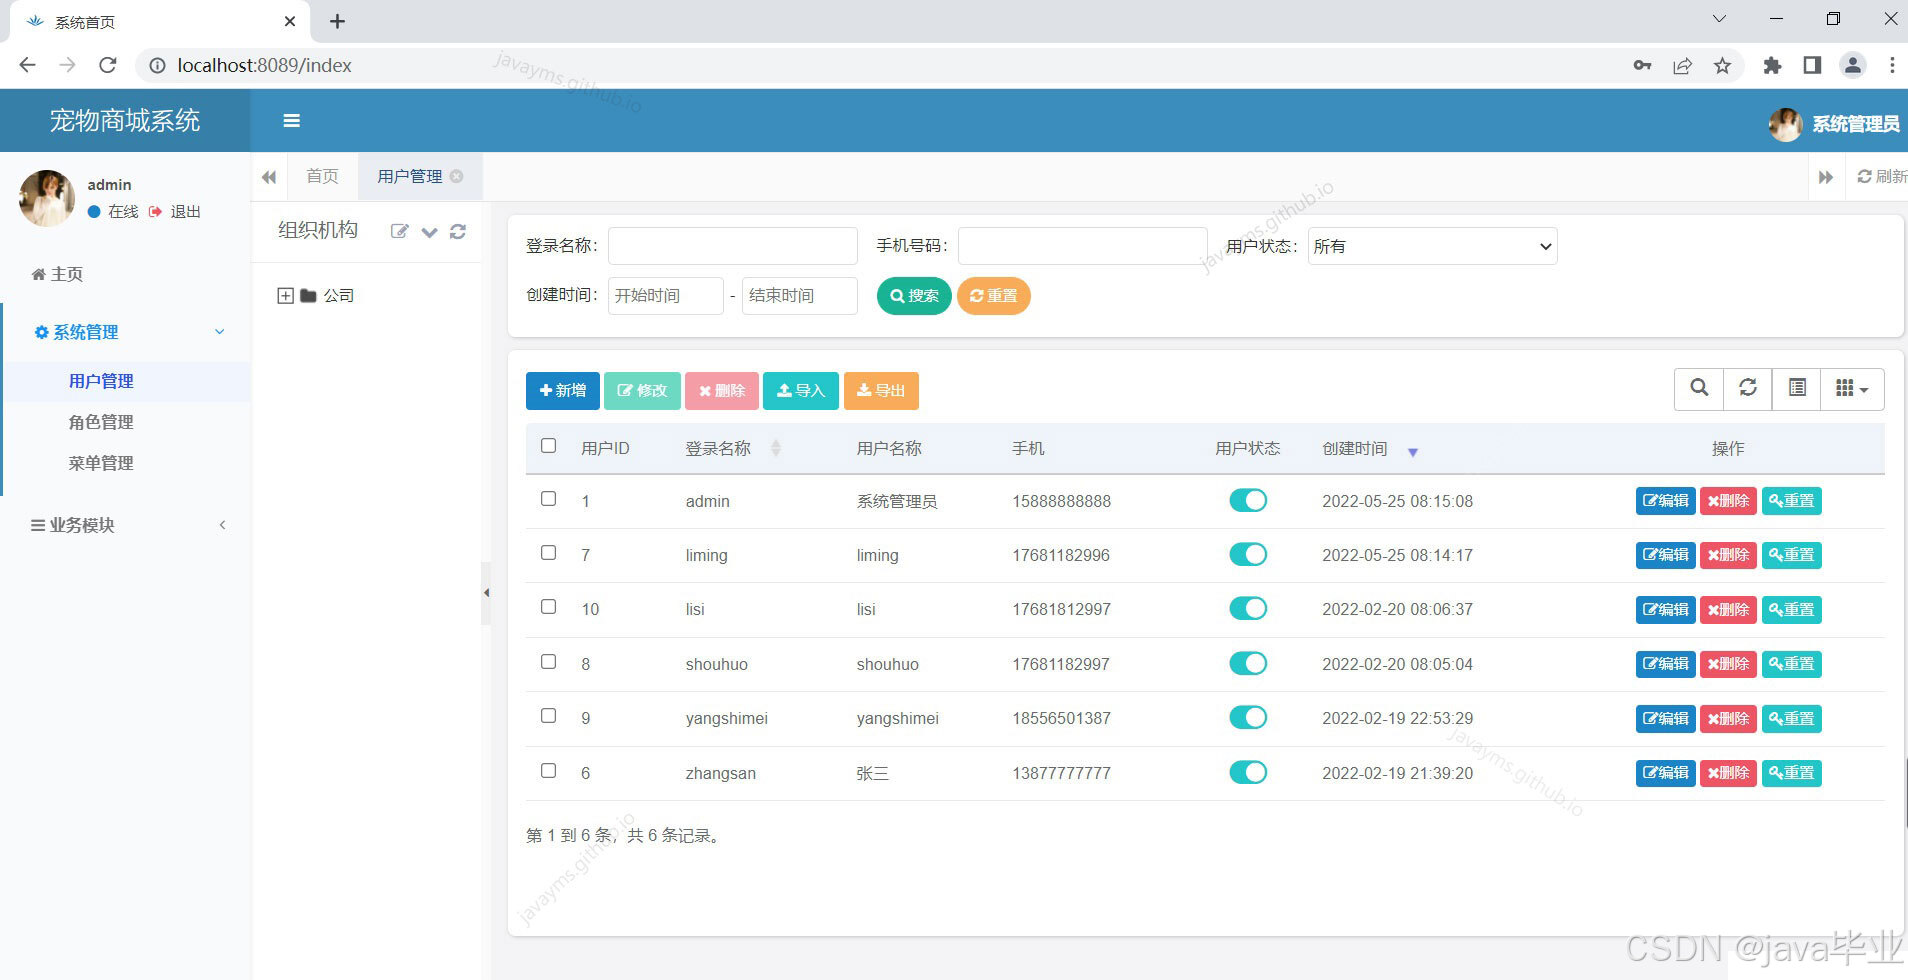Toggle table card view icon
This screenshot has width=1908, height=980.
[1797, 388]
